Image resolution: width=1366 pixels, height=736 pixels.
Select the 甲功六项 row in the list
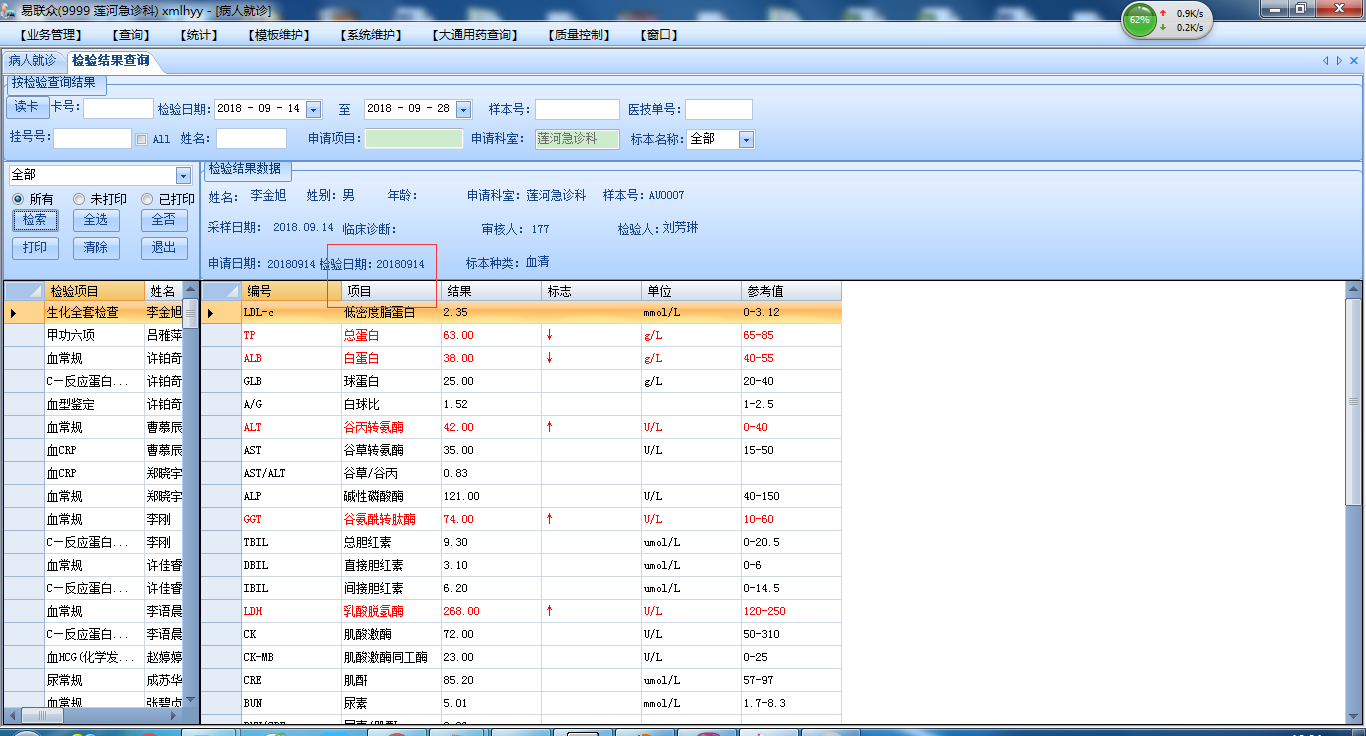[x=94, y=336]
